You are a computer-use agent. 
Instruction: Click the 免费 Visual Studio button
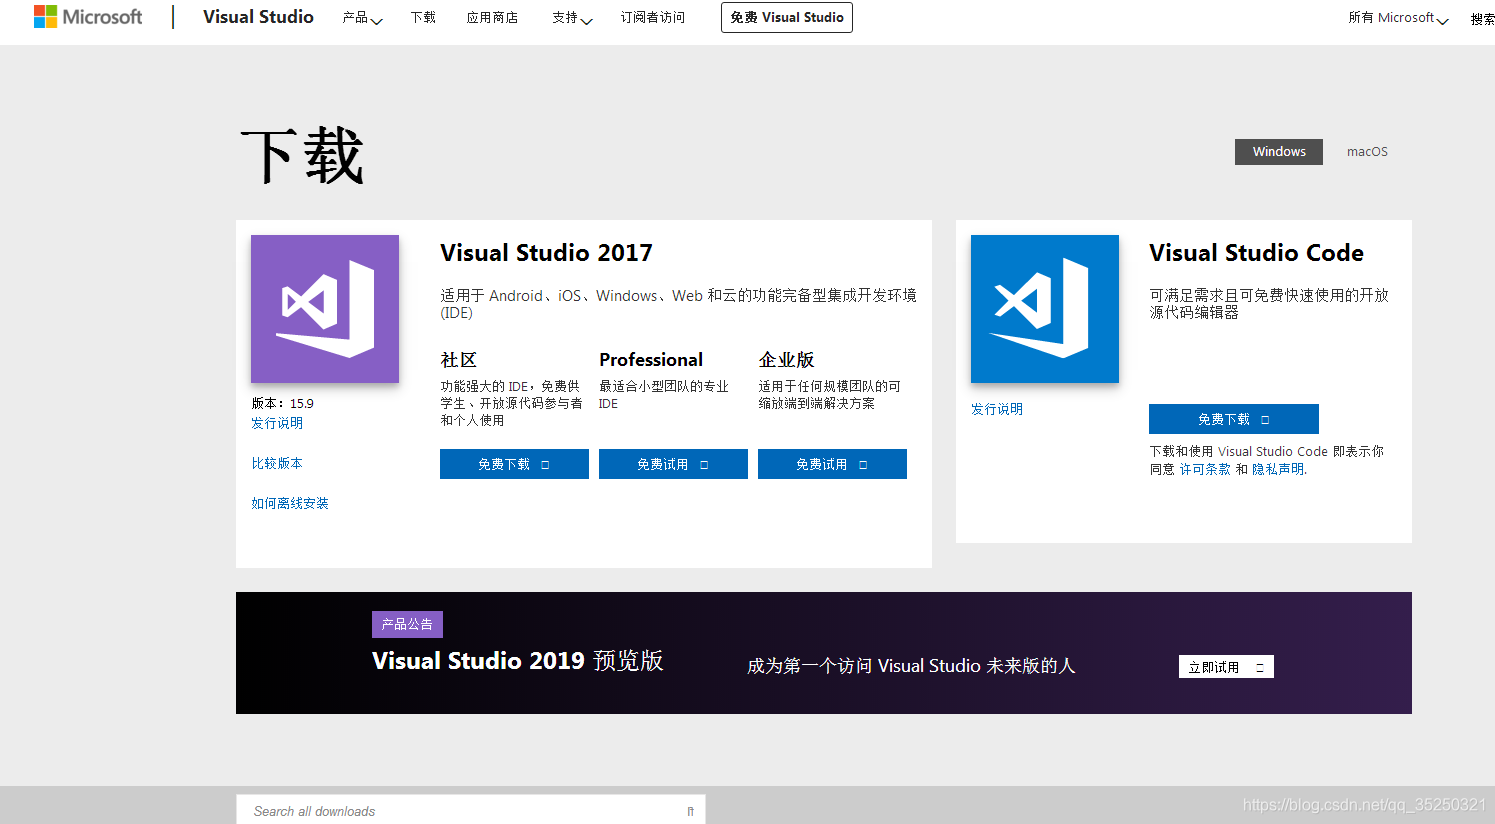[787, 18]
